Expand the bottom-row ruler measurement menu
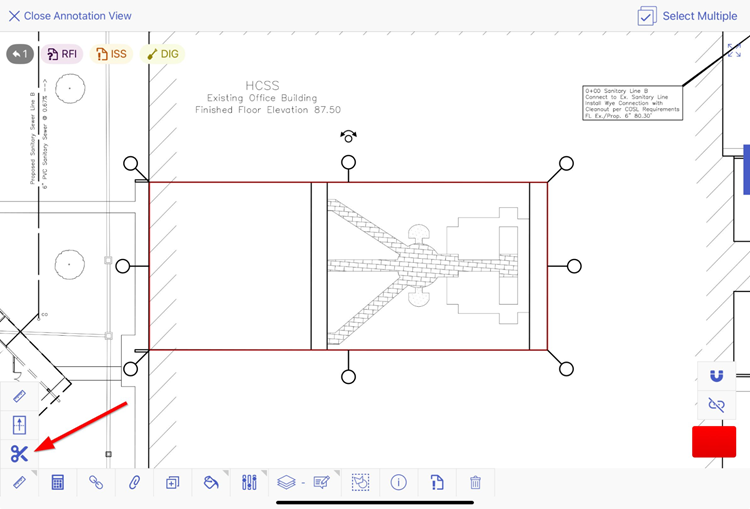Viewport: 750px width, 509px height. pos(19,482)
